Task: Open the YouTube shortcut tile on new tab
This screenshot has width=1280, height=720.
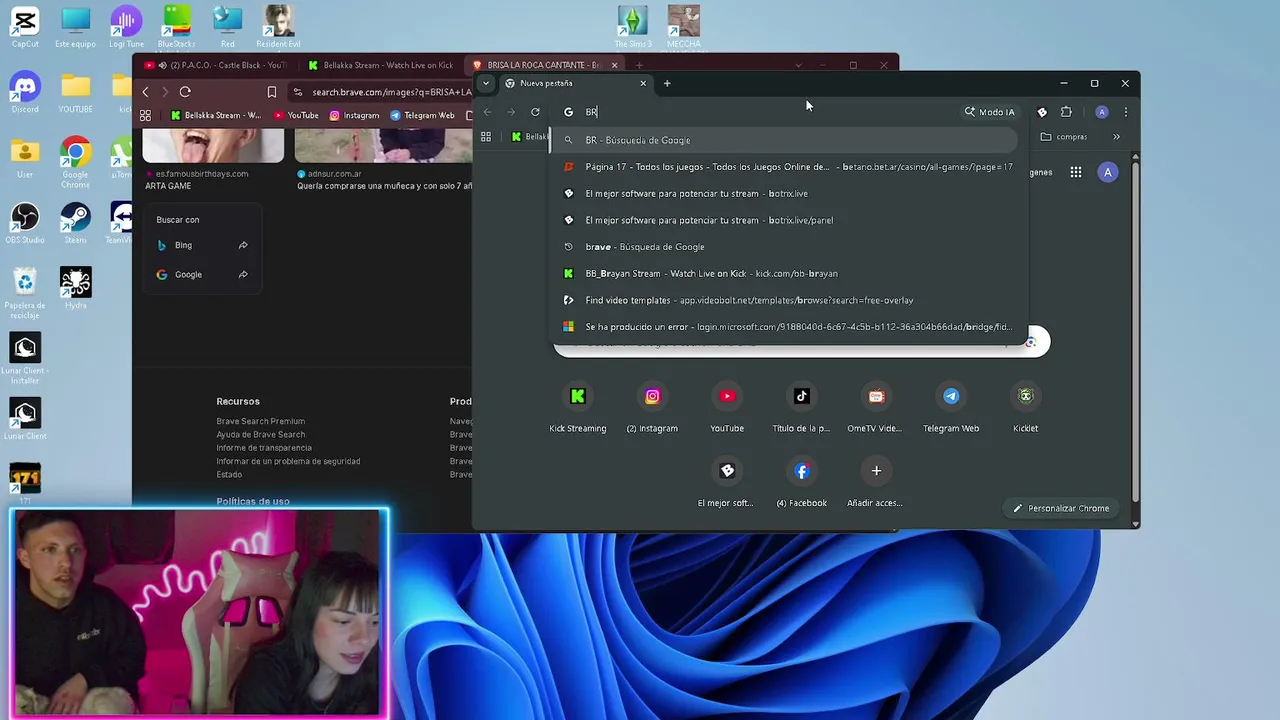Action: pos(727,408)
